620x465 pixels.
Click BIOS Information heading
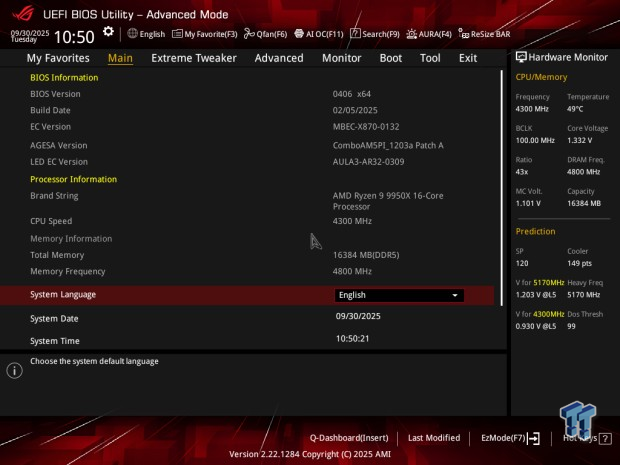click(64, 78)
